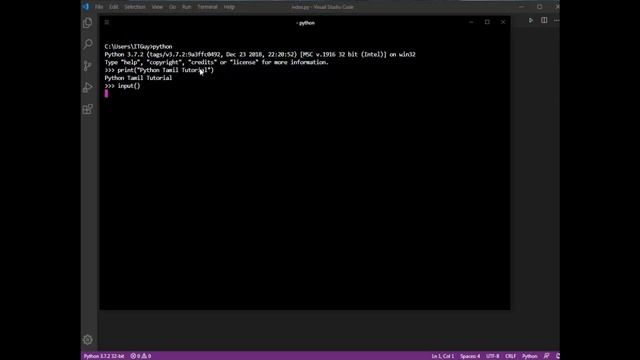Image resolution: width=640 pixels, height=360 pixels.
Task: Open the More Actions ellipsis in editor
Action: [556, 20]
